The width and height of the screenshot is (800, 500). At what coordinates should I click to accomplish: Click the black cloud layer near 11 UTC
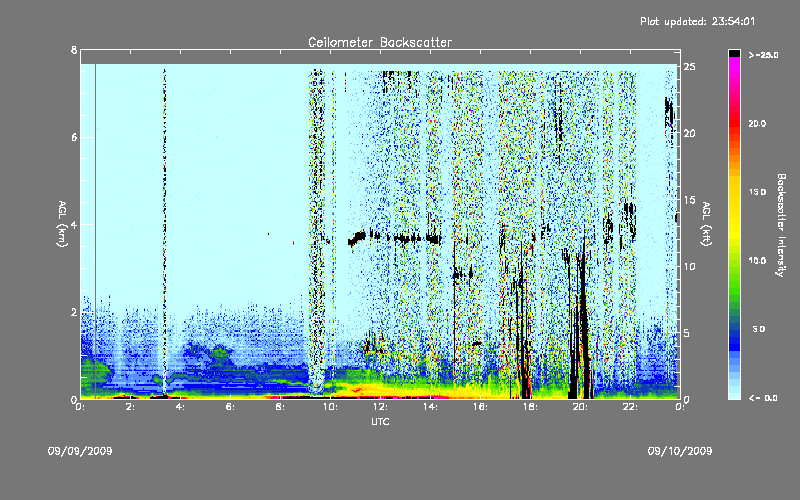pos(357,238)
